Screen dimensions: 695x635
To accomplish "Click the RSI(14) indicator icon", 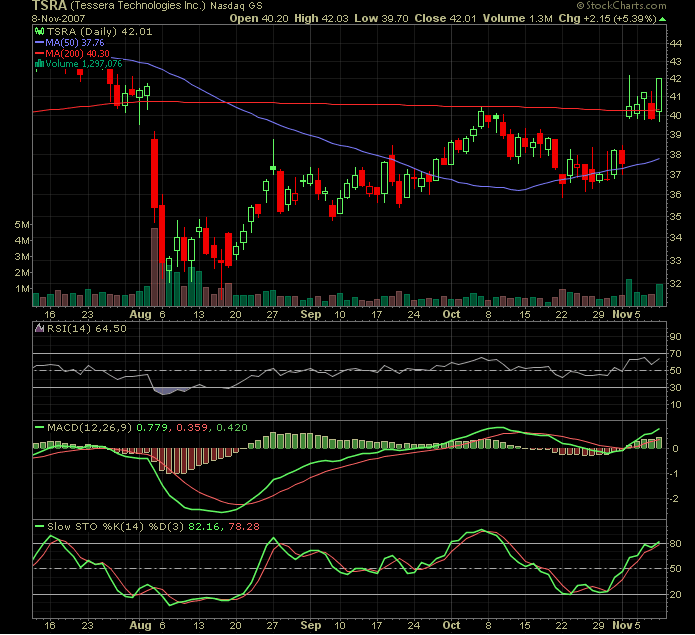I will [39, 328].
